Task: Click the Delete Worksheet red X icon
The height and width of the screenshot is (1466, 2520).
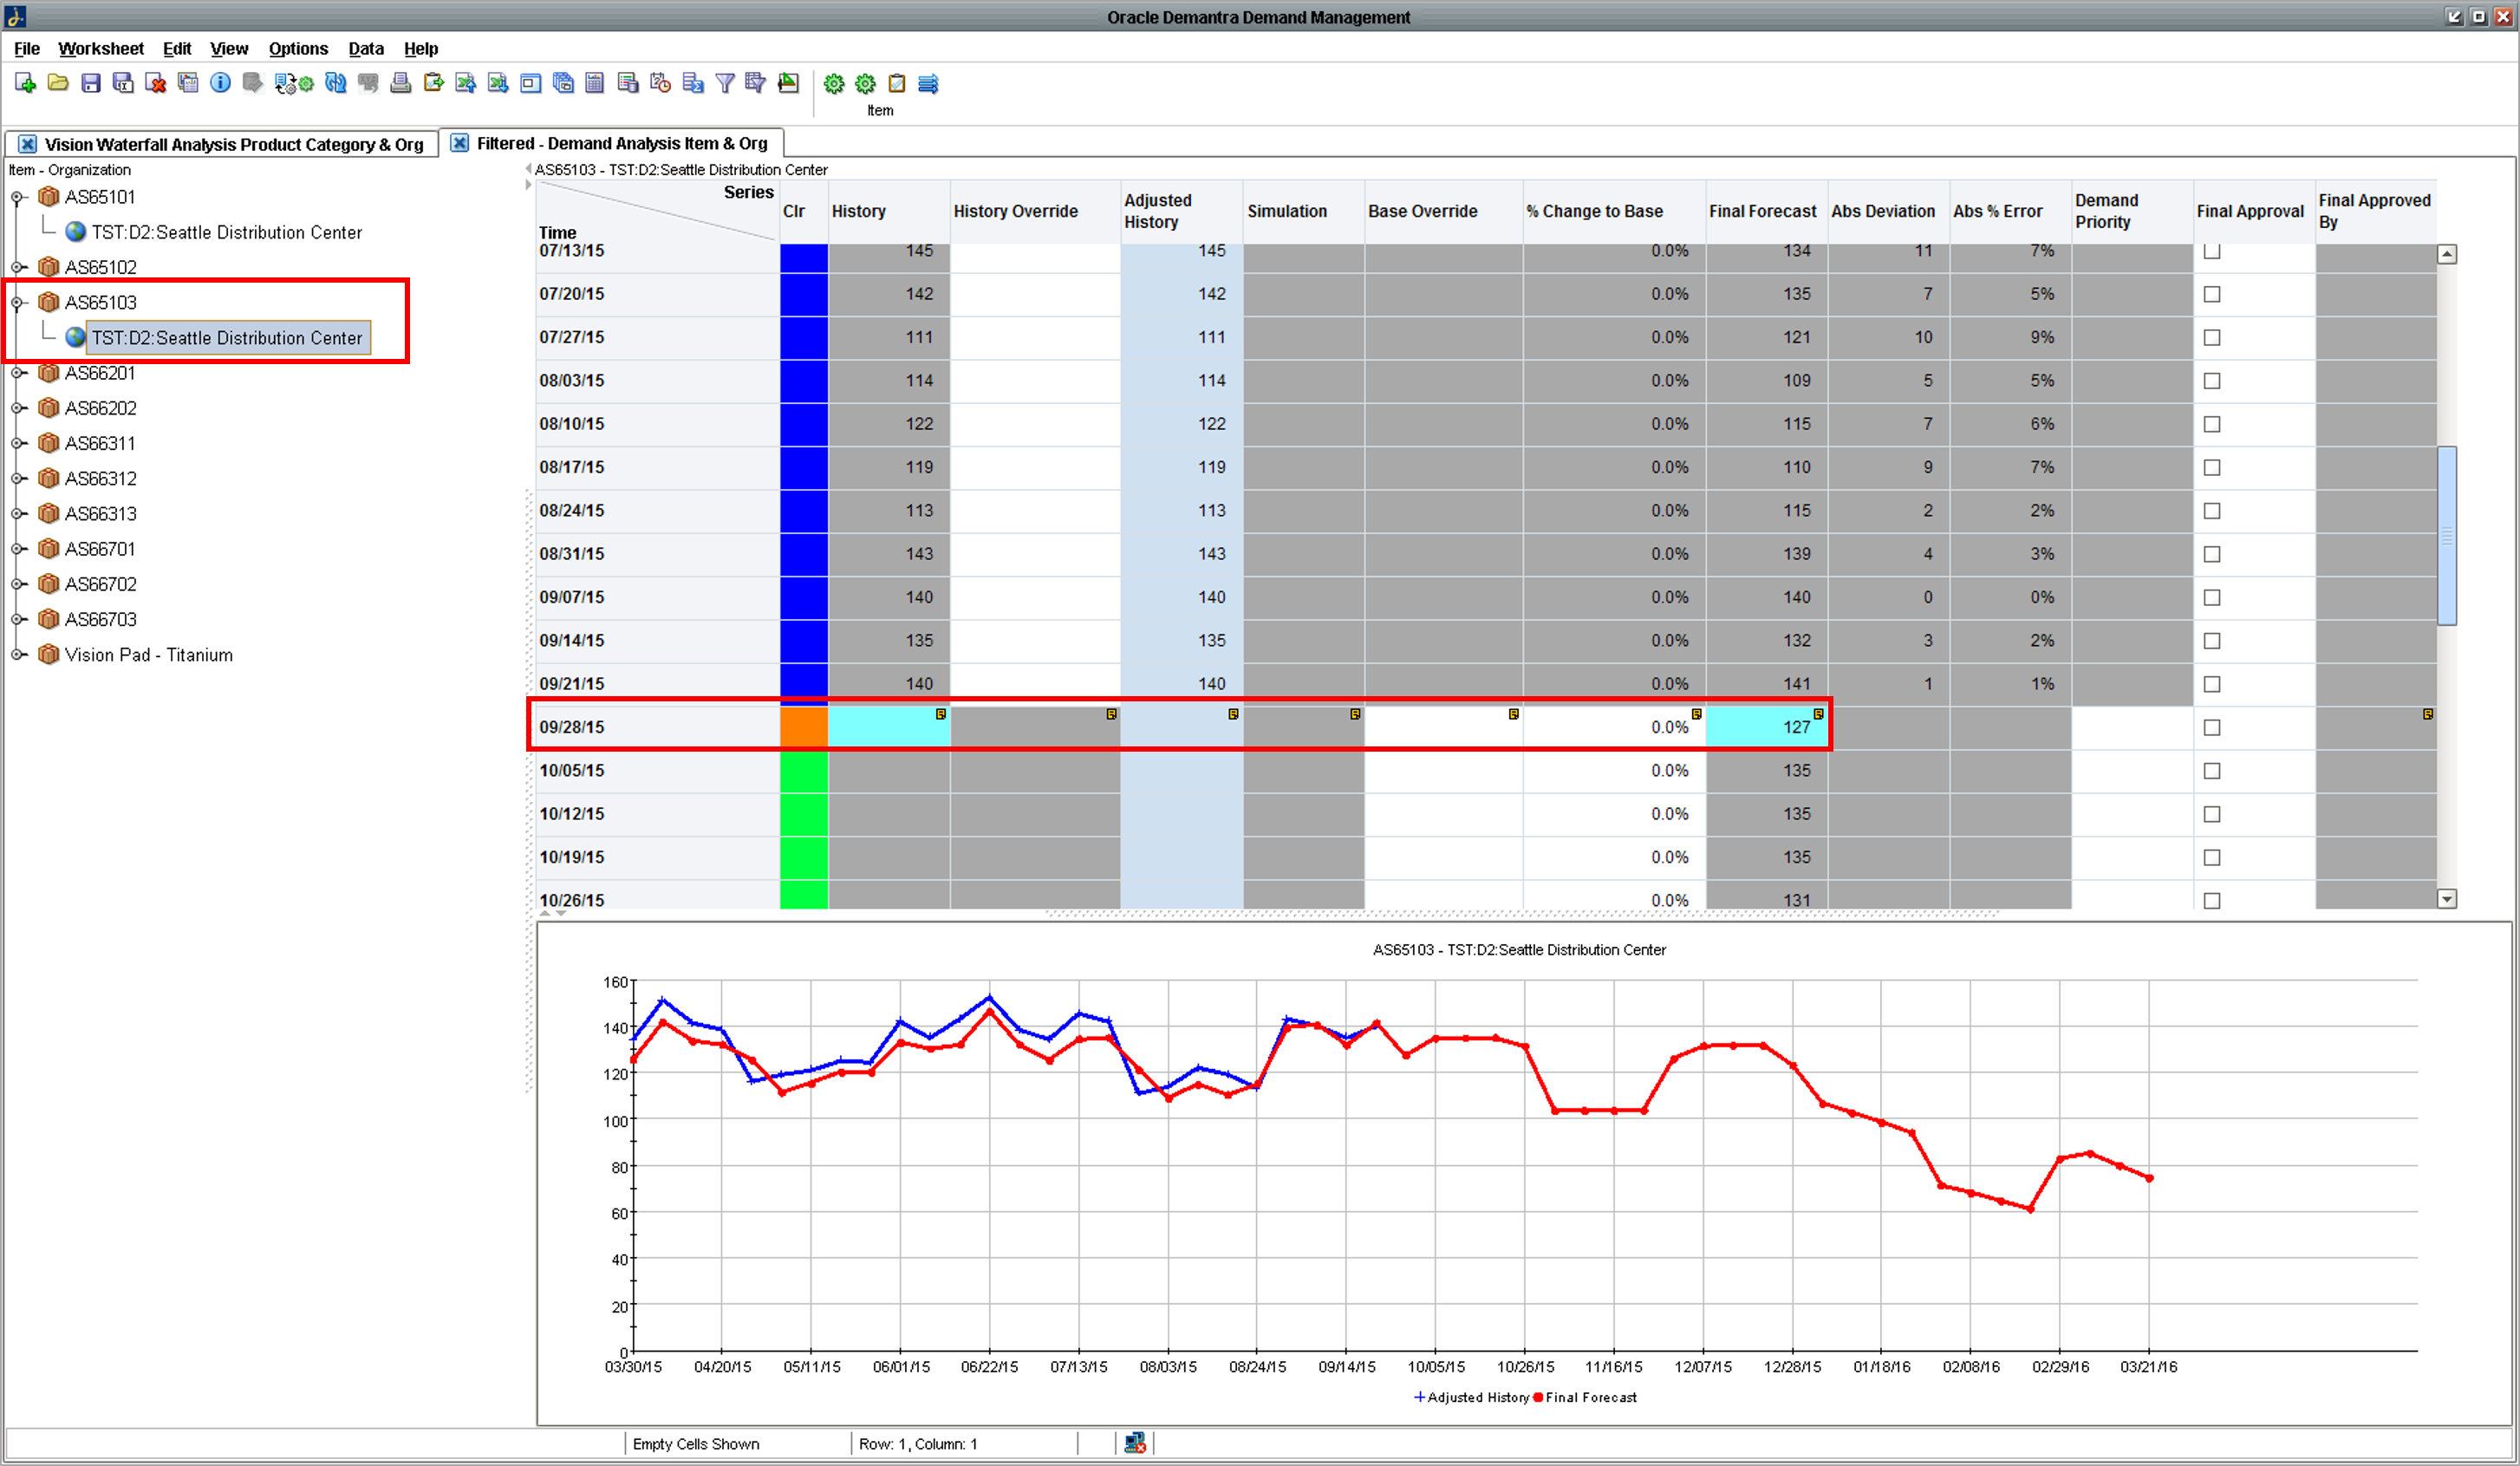Action: (x=155, y=84)
